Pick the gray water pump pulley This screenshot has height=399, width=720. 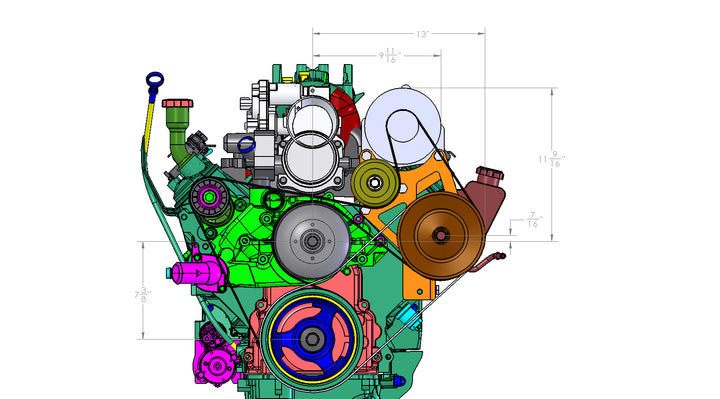pyautogui.click(x=312, y=241)
